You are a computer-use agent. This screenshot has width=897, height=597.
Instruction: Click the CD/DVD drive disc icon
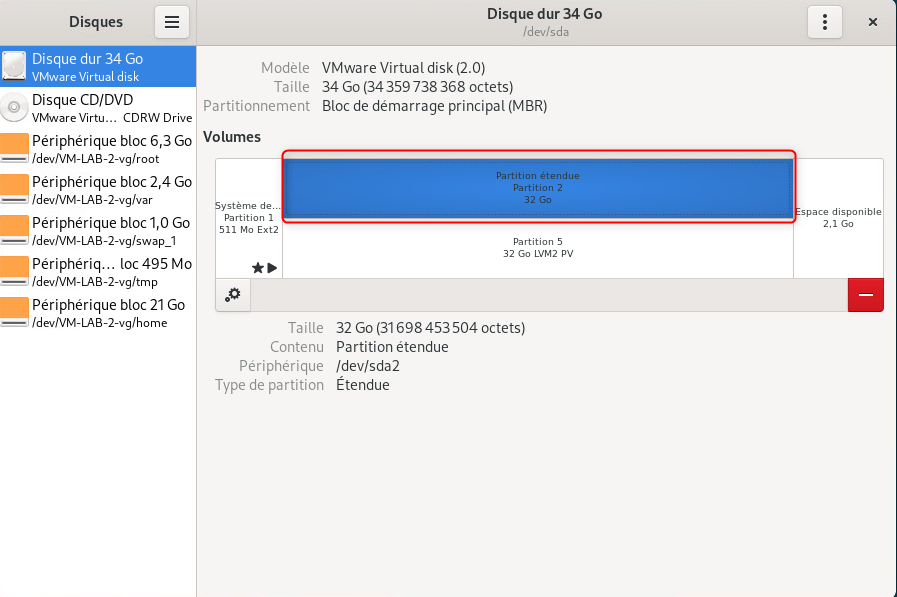click(x=15, y=108)
